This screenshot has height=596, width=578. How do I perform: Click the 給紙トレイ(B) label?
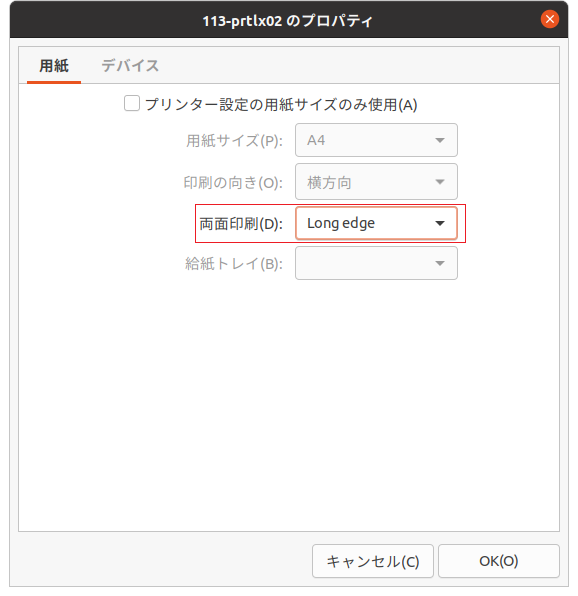coord(234,264)
